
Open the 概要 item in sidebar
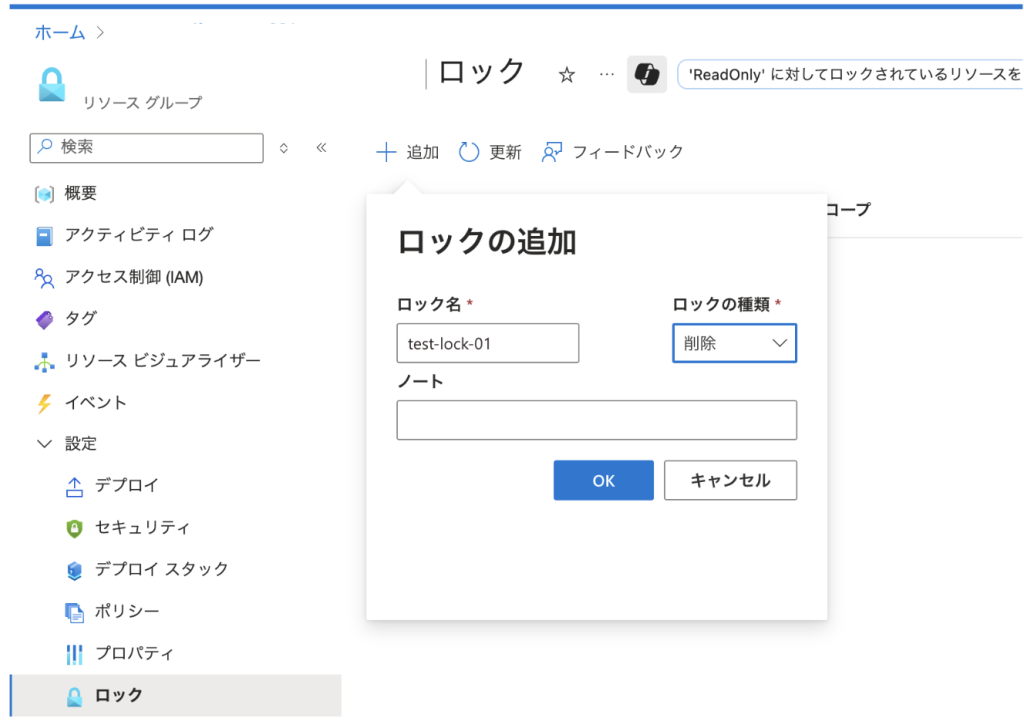point(80,193)
